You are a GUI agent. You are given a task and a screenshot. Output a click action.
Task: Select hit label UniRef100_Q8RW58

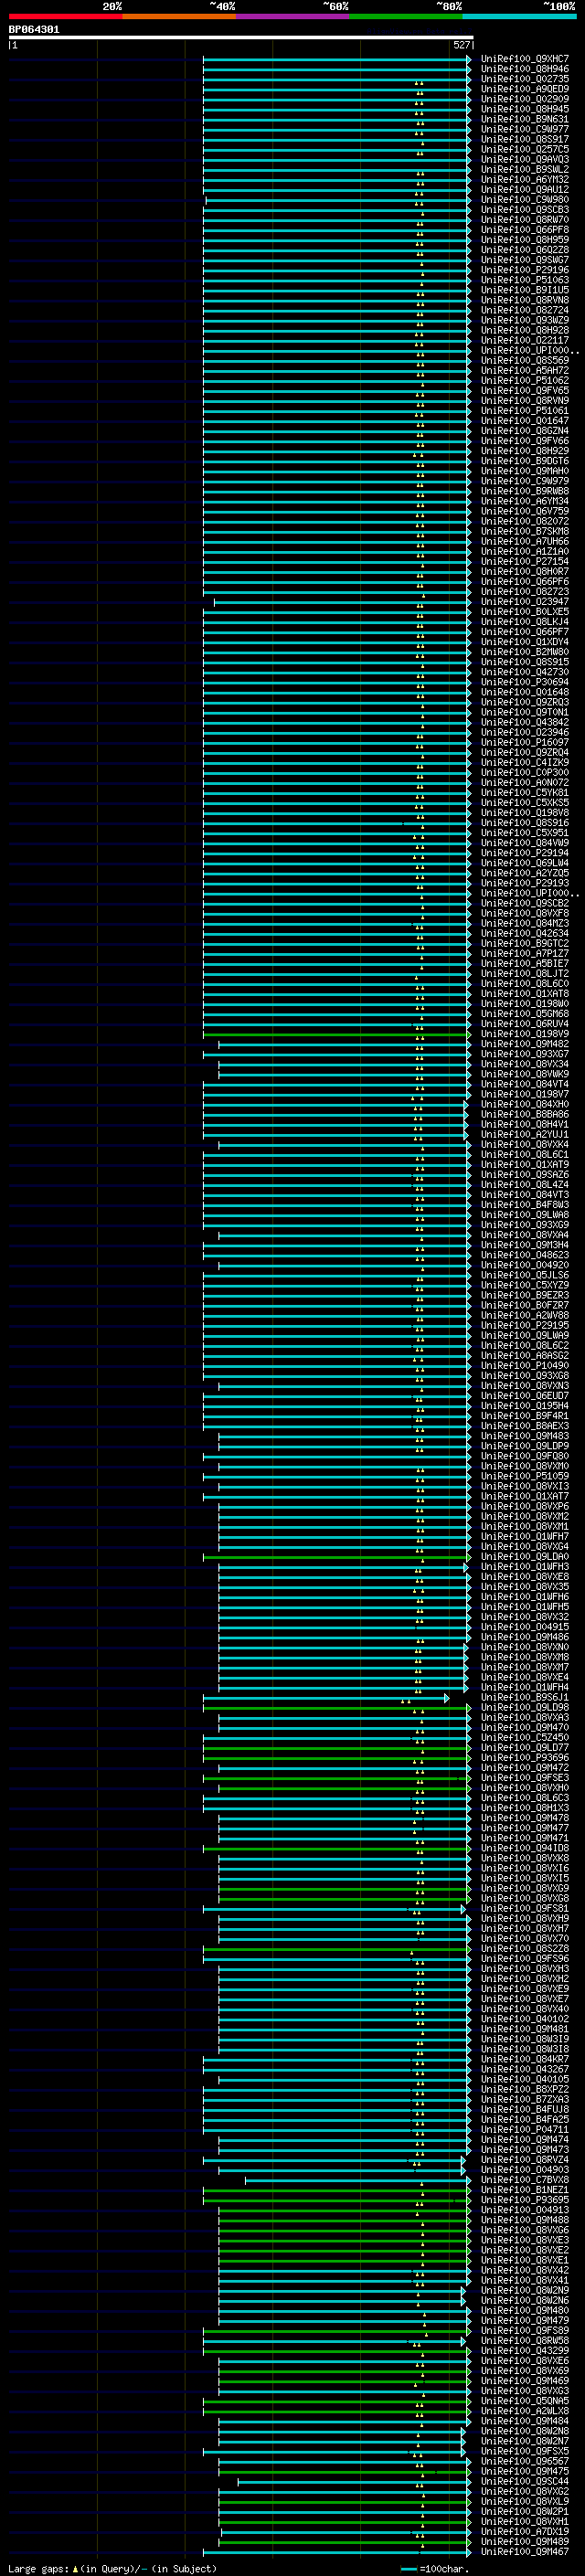pyautogui.click(x=525, y=2340)
